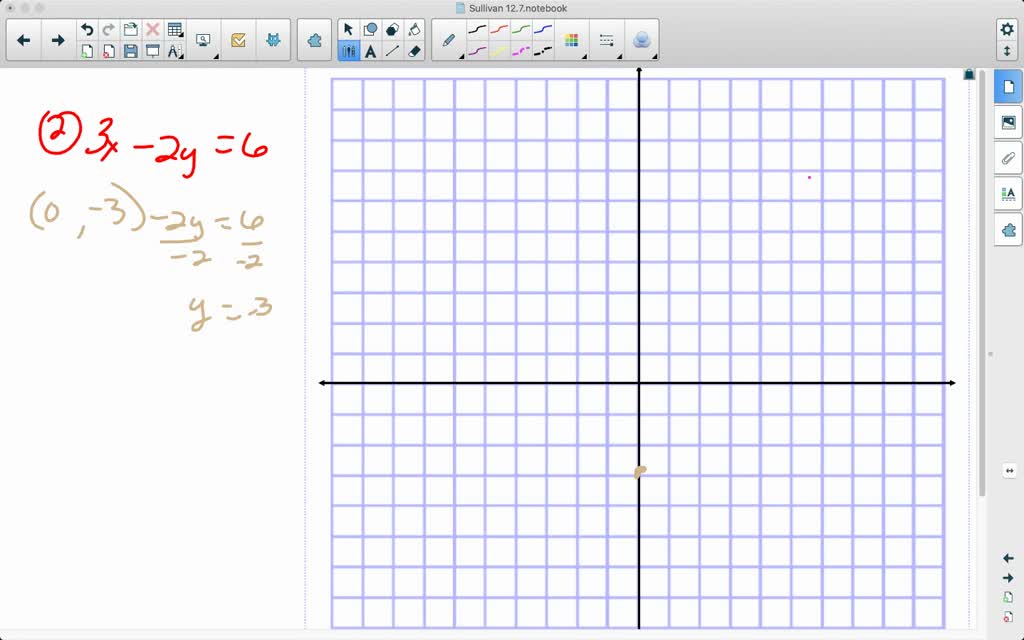The width and height of the screenshot is (1024, 640).
Task: Toggle the selection arrow tool active state
Action: coord(349,28)
